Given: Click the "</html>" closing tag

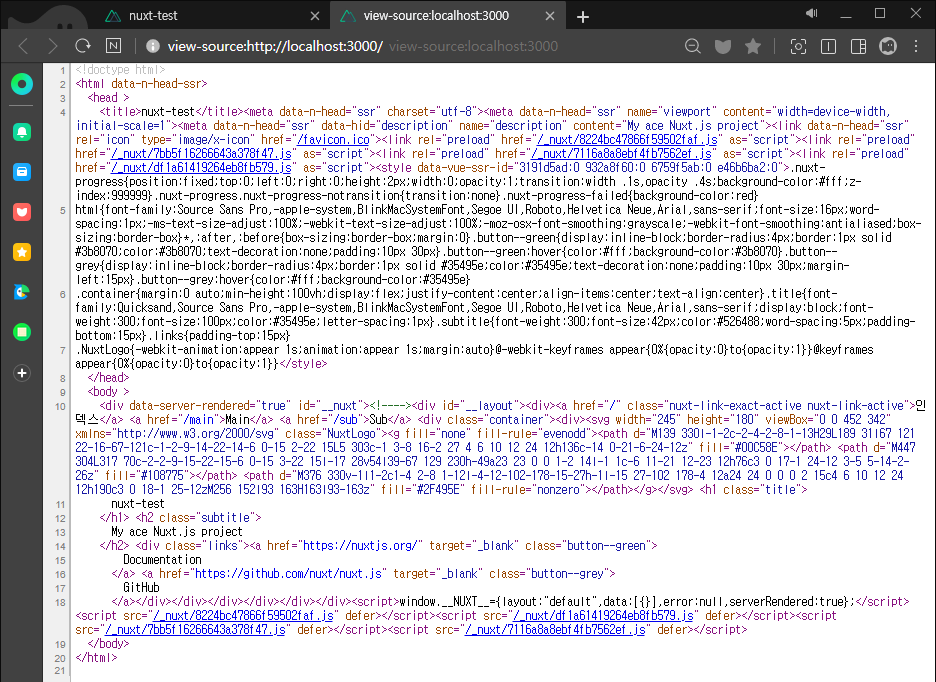Looking at the screenshot, I should pyautogui.click(x=96, y=658).
